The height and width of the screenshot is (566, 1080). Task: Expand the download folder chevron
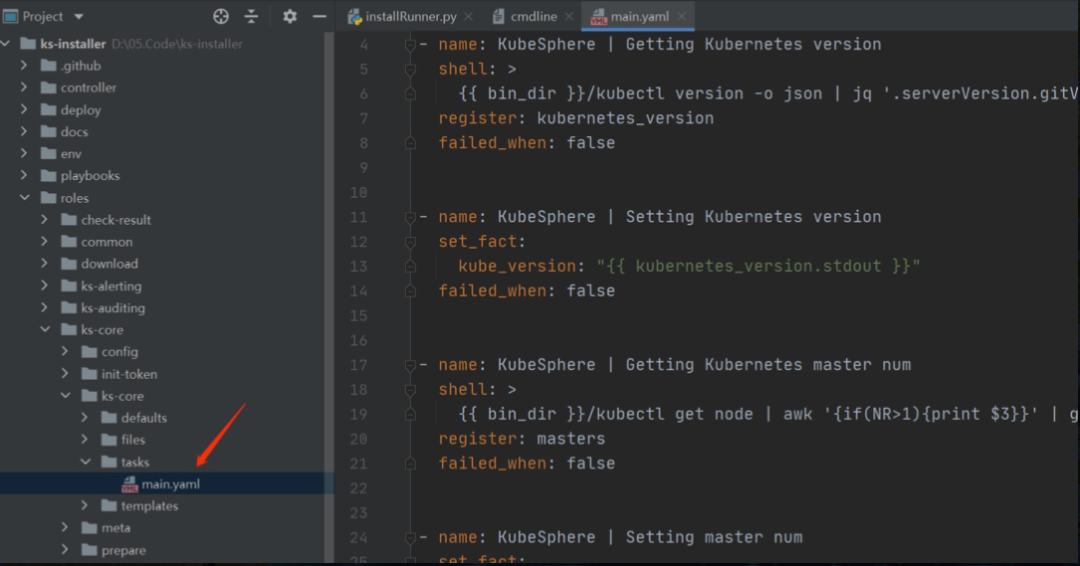[x=45, y=264]
